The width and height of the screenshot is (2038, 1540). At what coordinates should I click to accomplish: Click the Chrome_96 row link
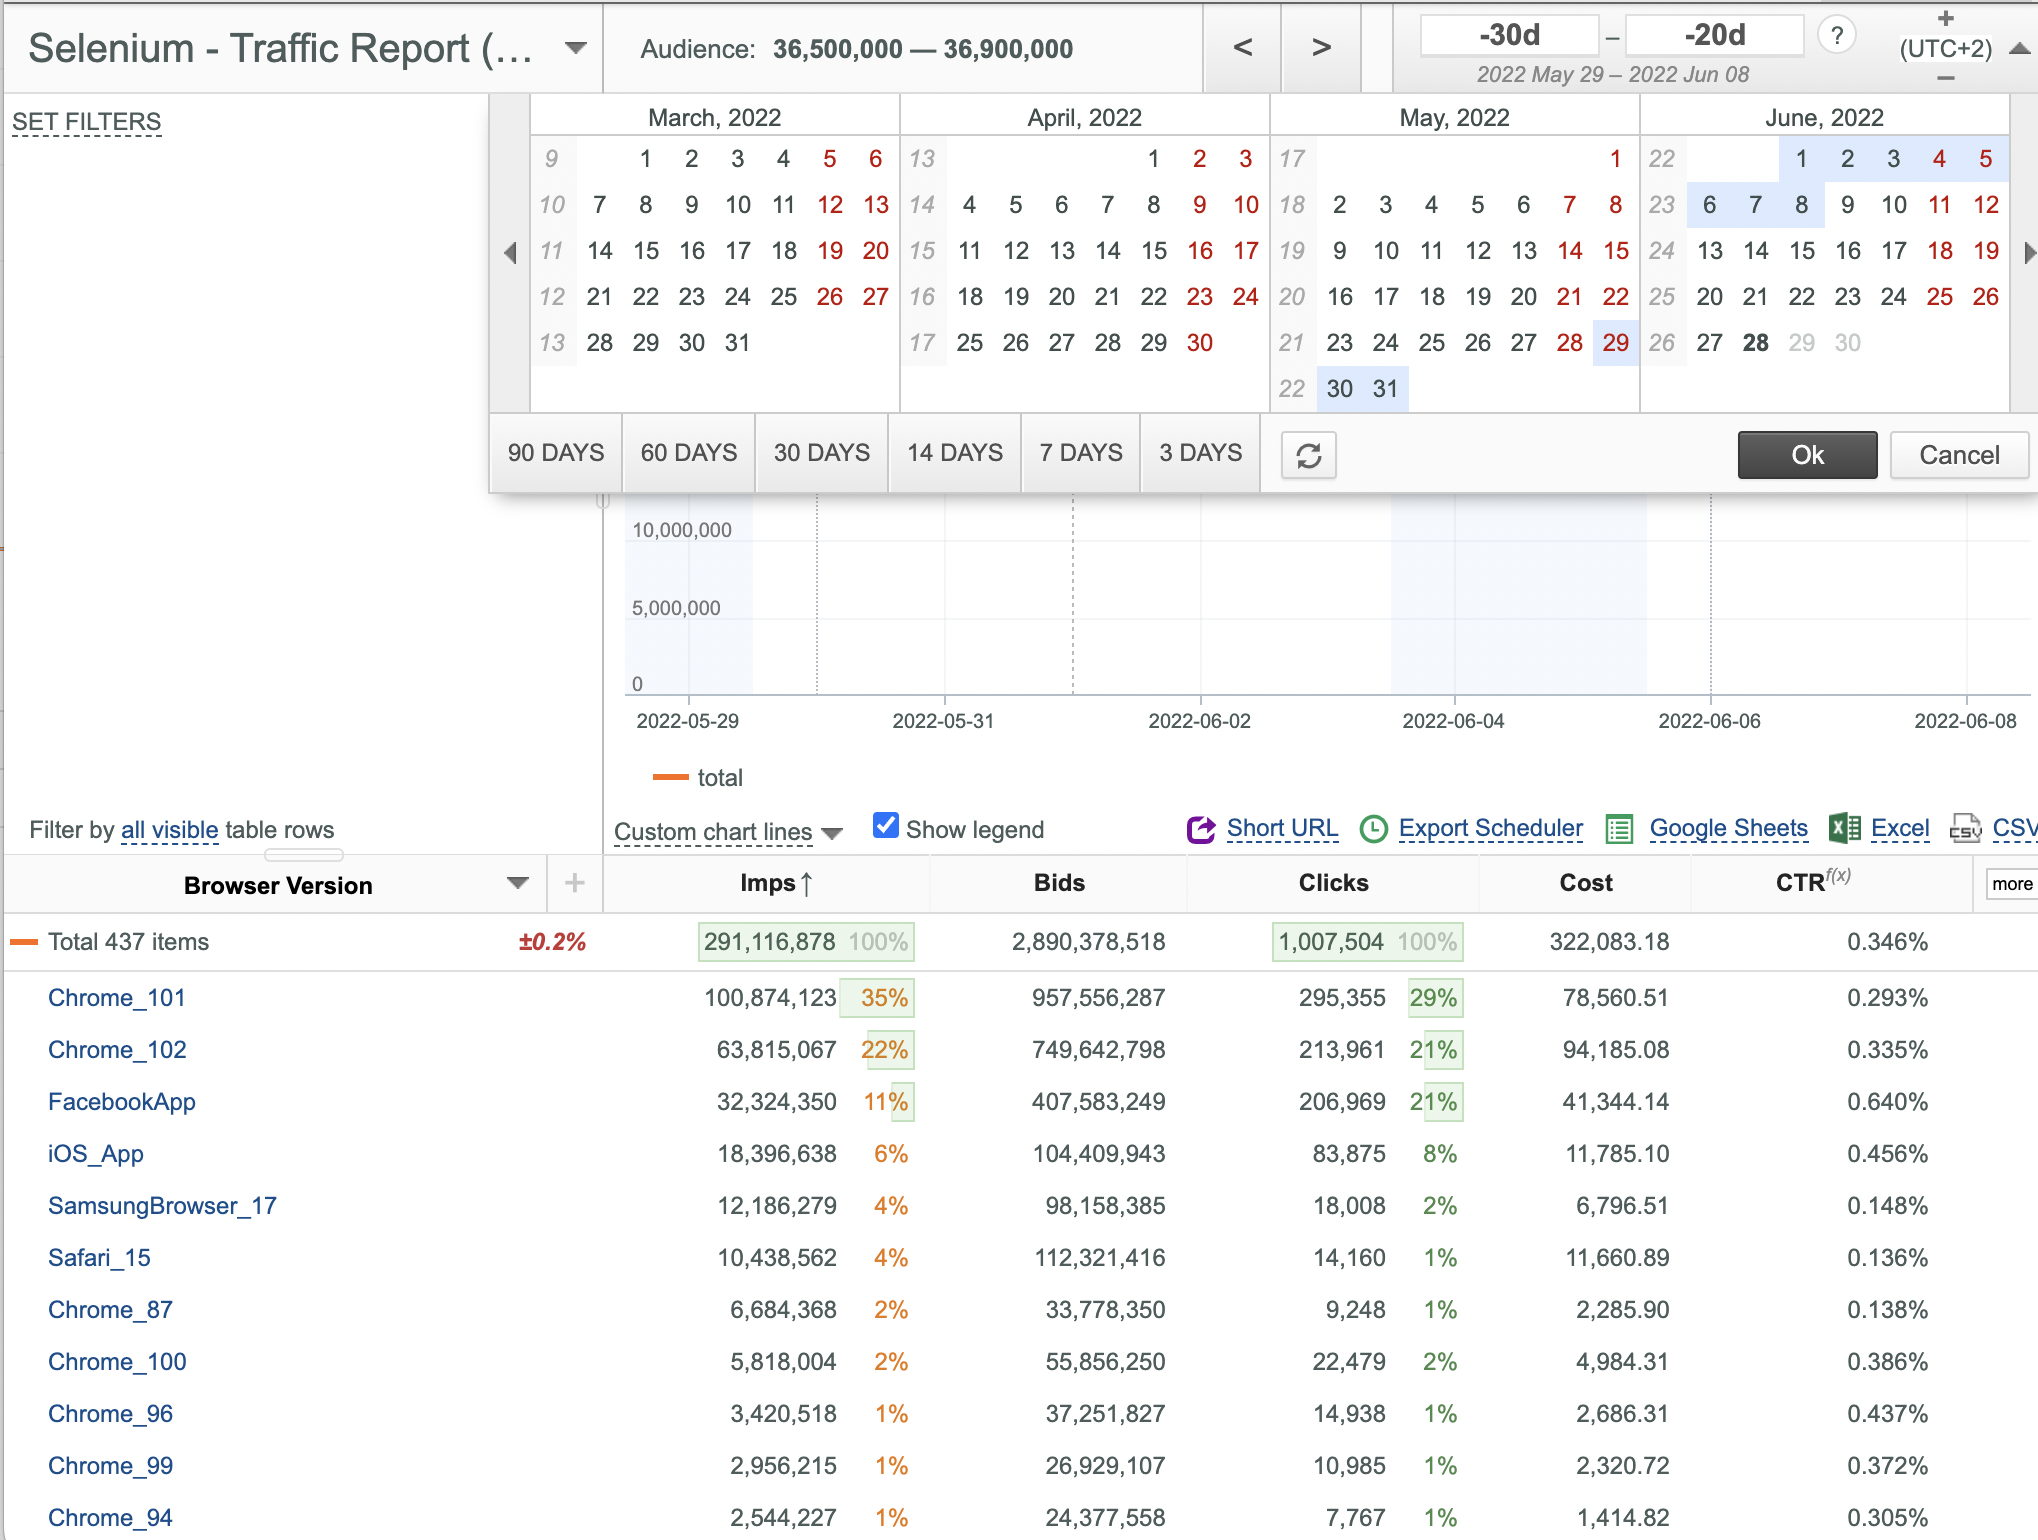pyautogui.click(x=110, y=1414)
